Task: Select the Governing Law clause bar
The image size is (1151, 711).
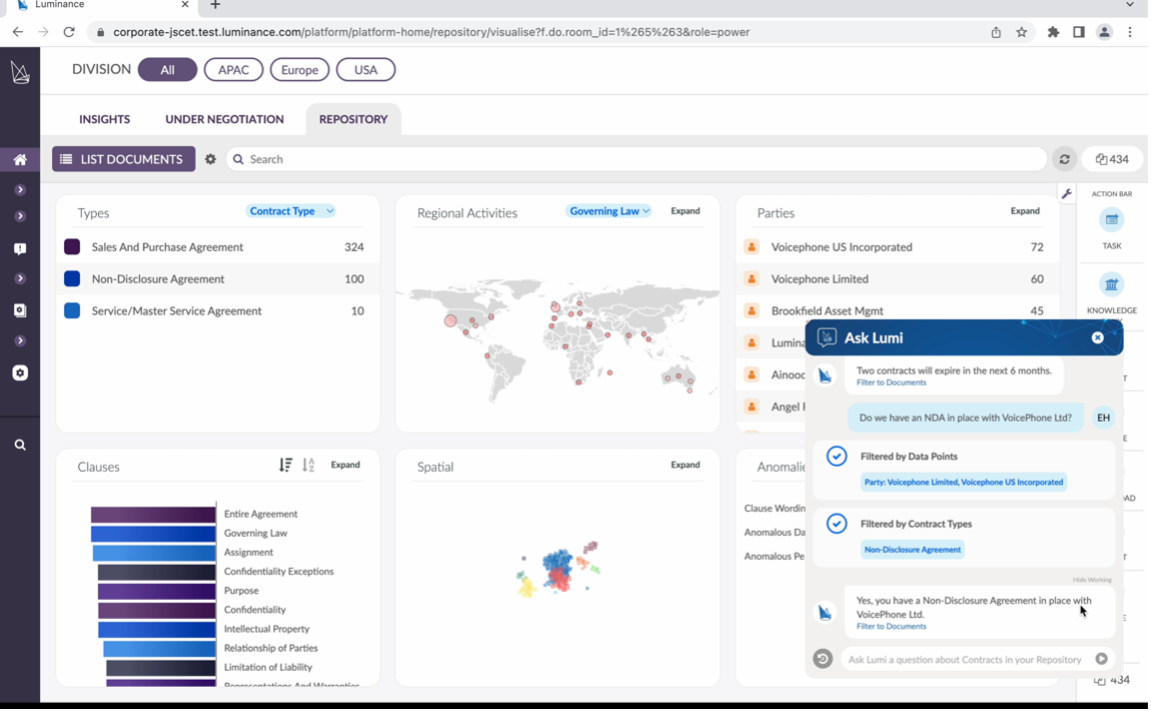Action: [x=153, y=533]
